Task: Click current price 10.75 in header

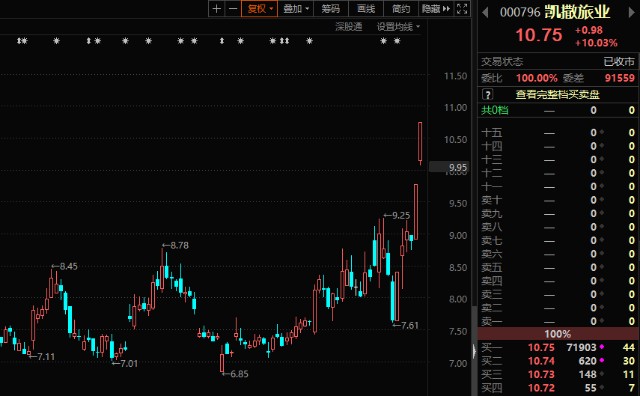Action: 539,35
